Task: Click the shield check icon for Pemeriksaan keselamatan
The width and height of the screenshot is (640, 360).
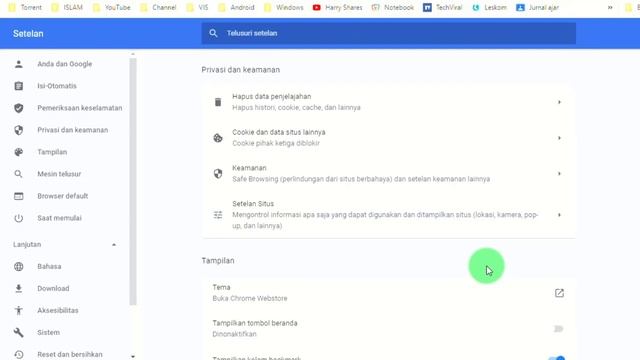Action: coord(18,108)
